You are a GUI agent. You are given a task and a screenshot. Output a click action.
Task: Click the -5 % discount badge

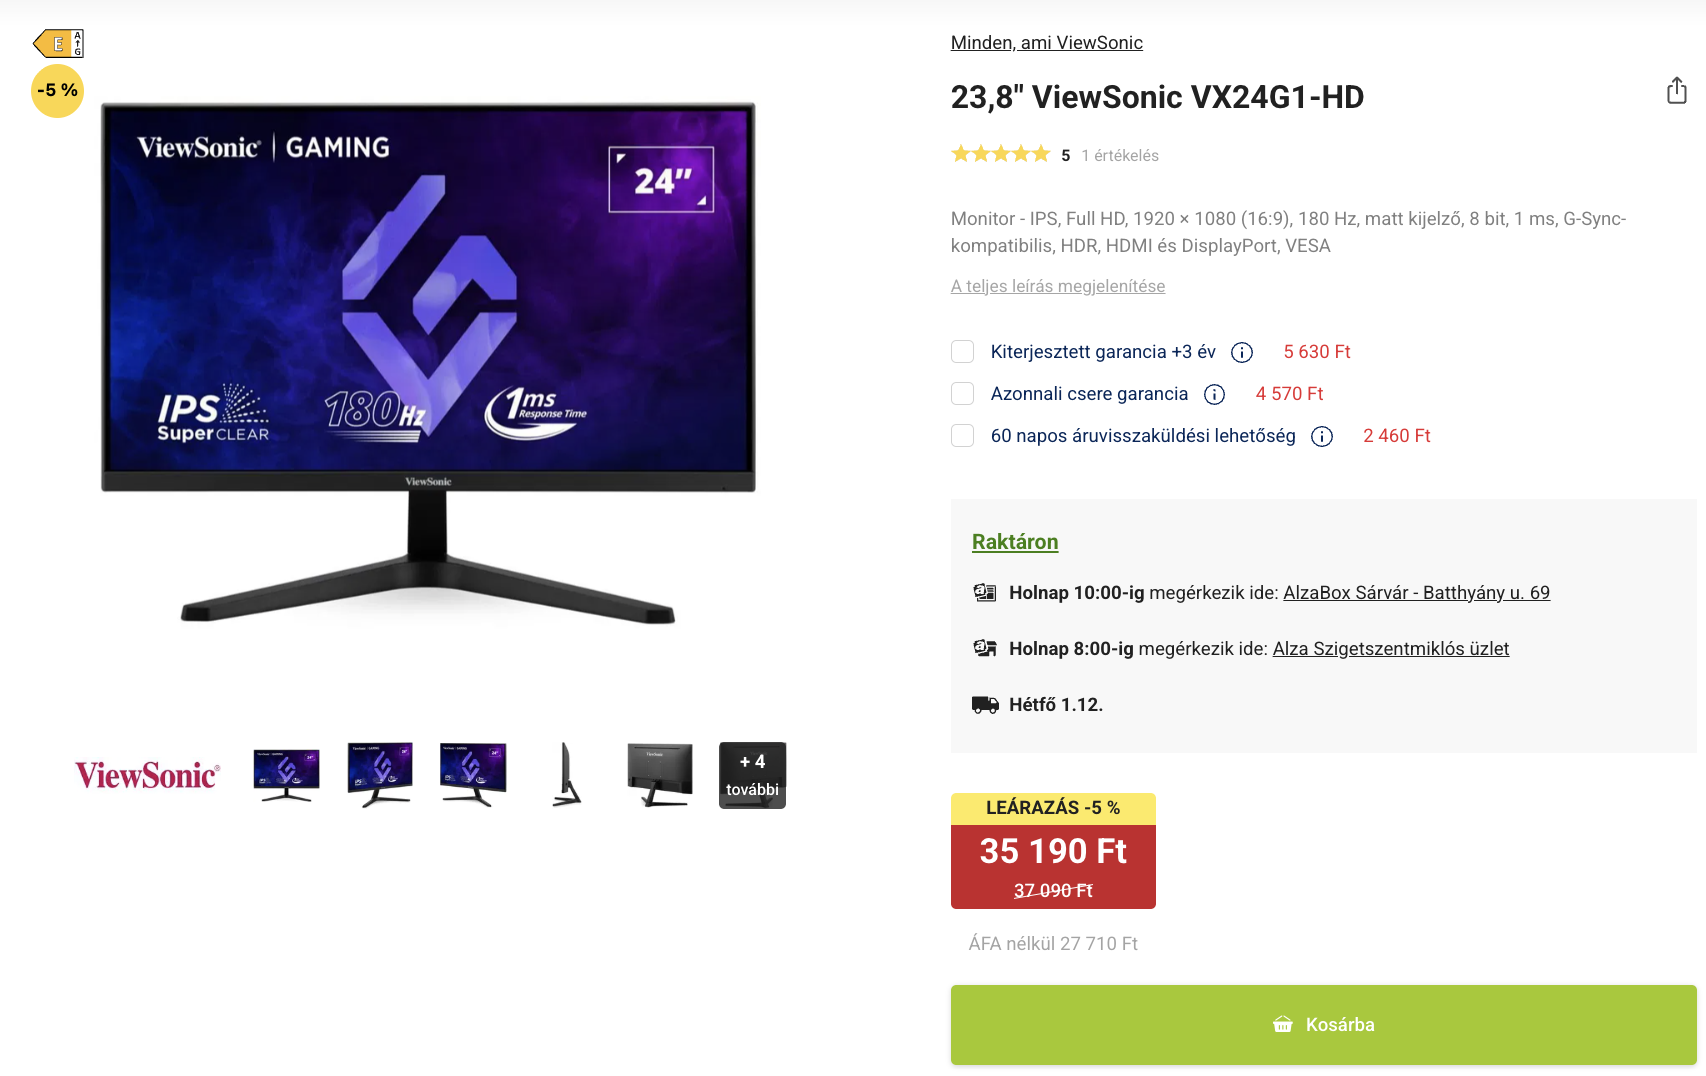(58, 91)
